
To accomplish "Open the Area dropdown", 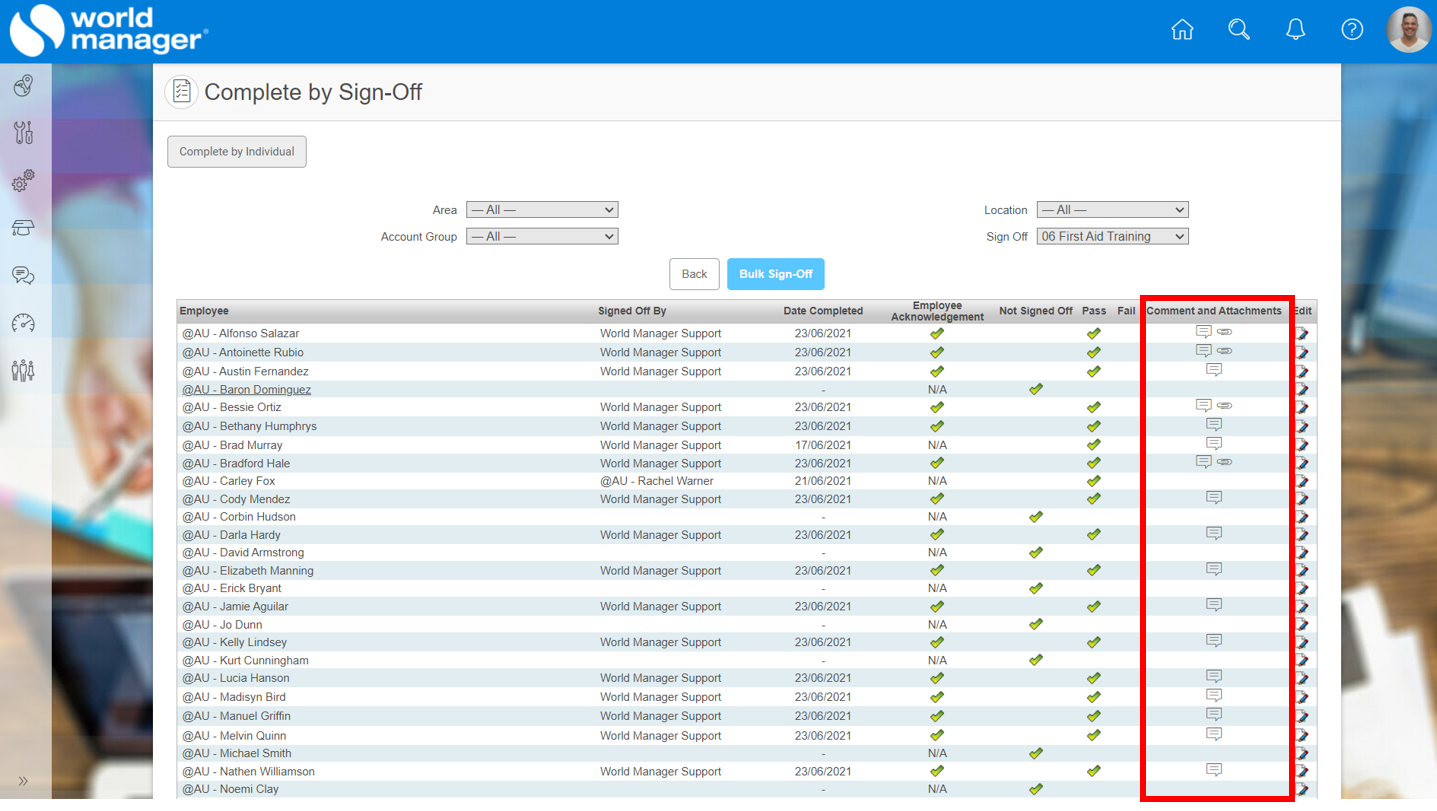I will [x=542, y=210].
